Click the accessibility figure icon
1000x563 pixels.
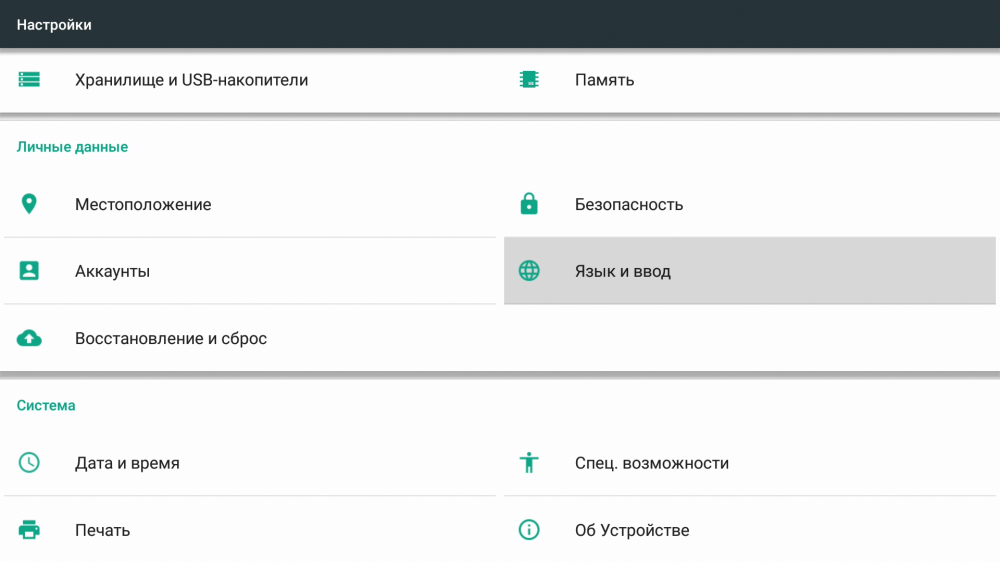tap(529, 463)
